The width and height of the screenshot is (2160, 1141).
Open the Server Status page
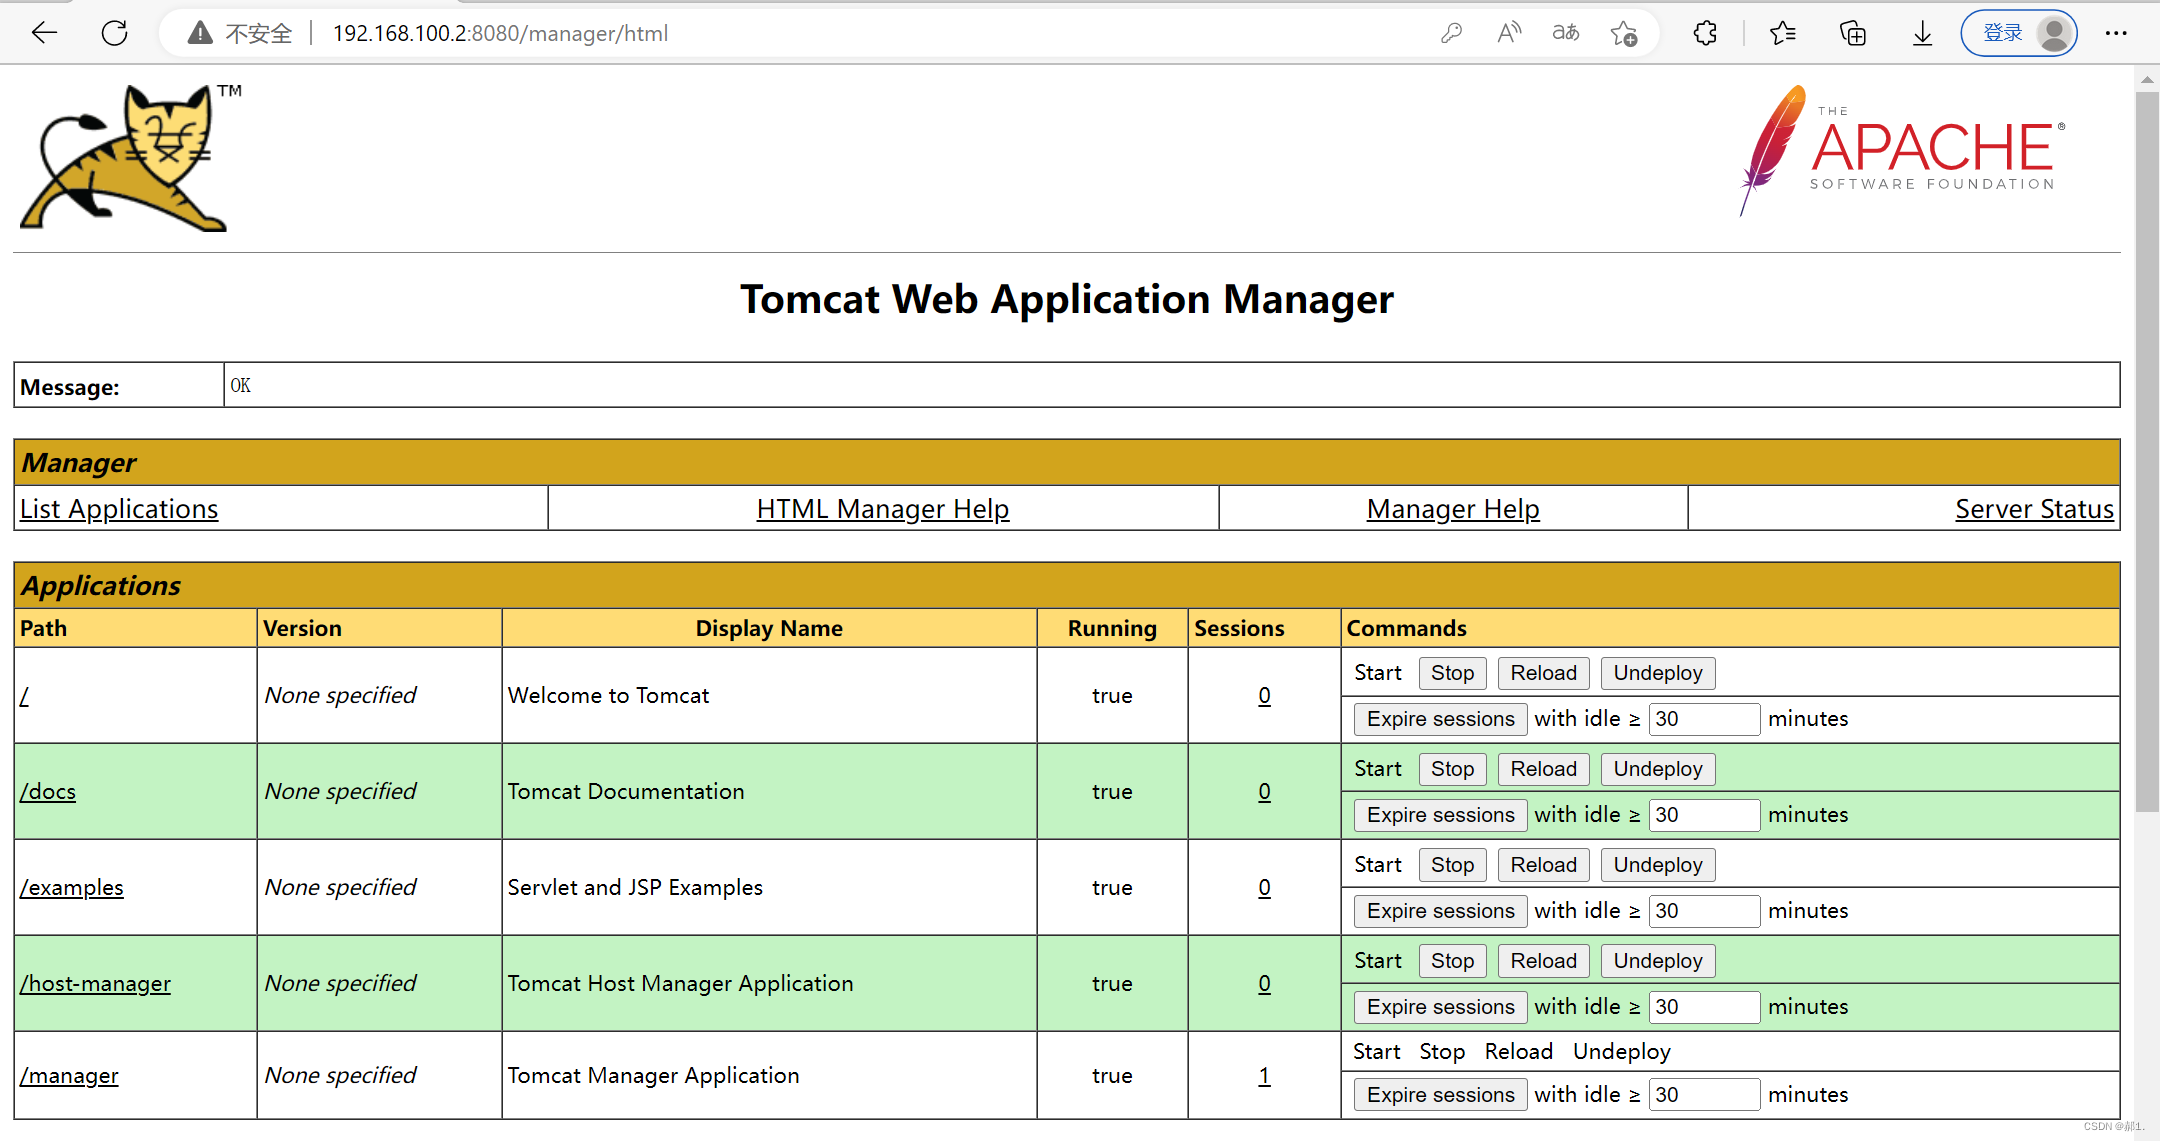(x=2034, y=508)
